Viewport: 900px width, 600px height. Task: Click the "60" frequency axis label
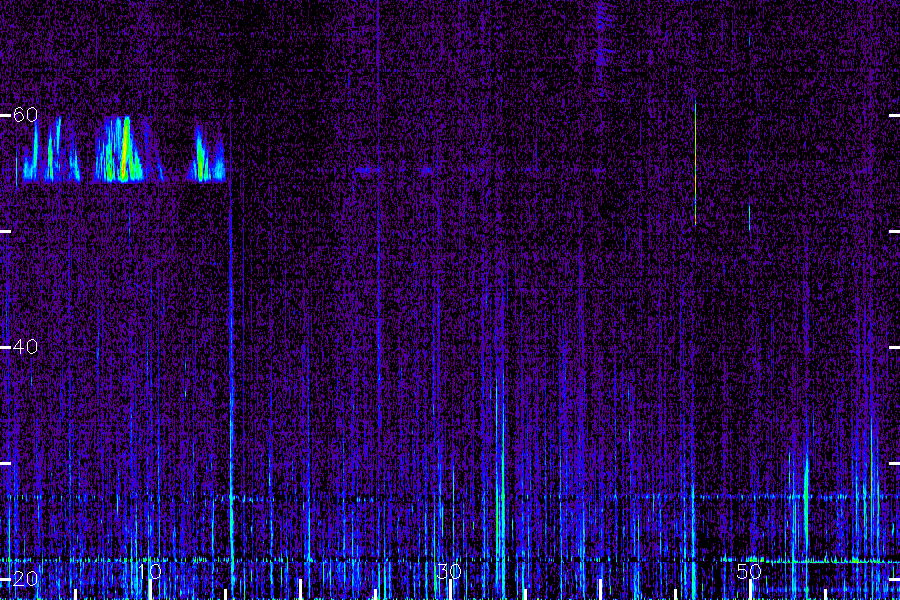pos(25,115)
